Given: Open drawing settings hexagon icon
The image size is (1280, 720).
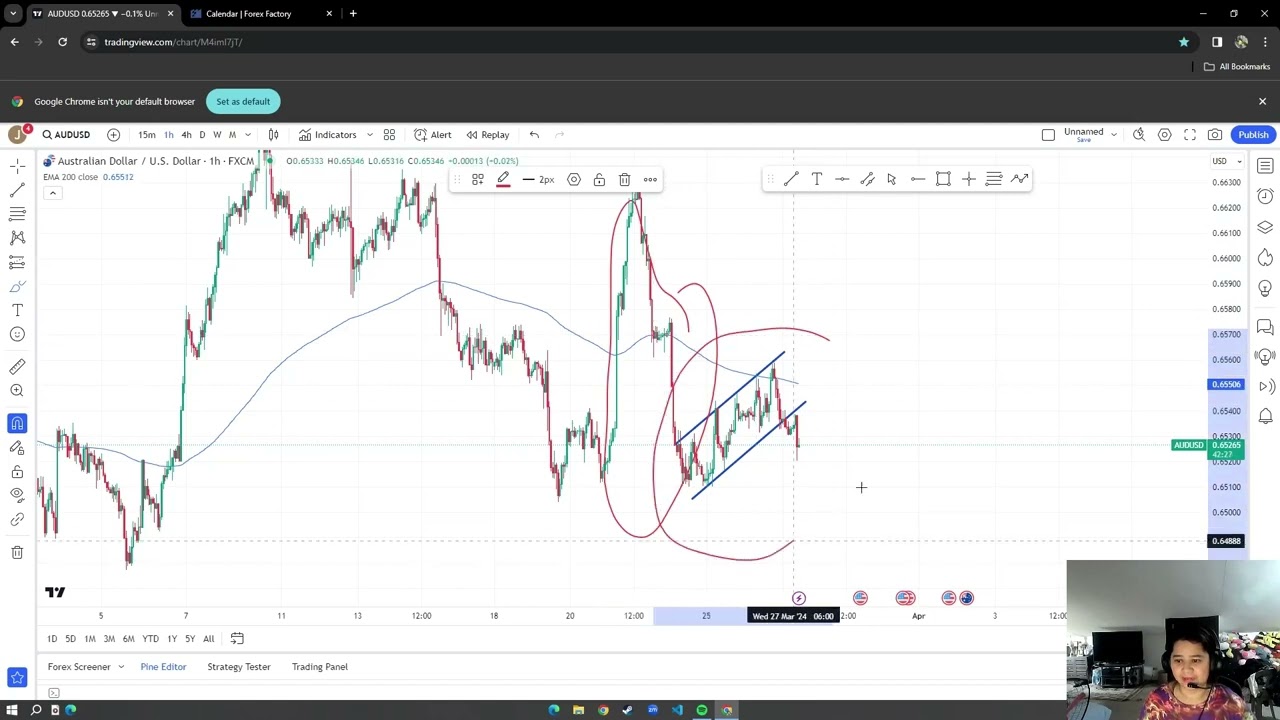Looking at the screenshot, I should (574, 180).
